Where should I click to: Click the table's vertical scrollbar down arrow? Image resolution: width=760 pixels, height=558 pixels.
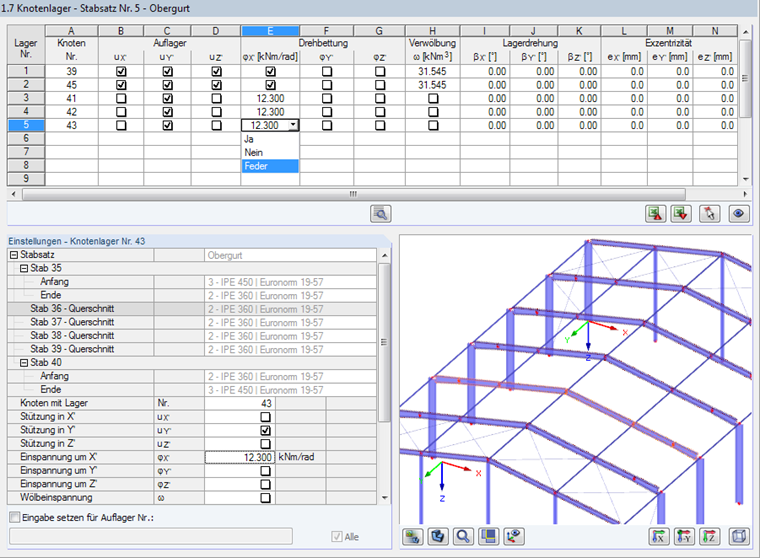tap(745, 179)
